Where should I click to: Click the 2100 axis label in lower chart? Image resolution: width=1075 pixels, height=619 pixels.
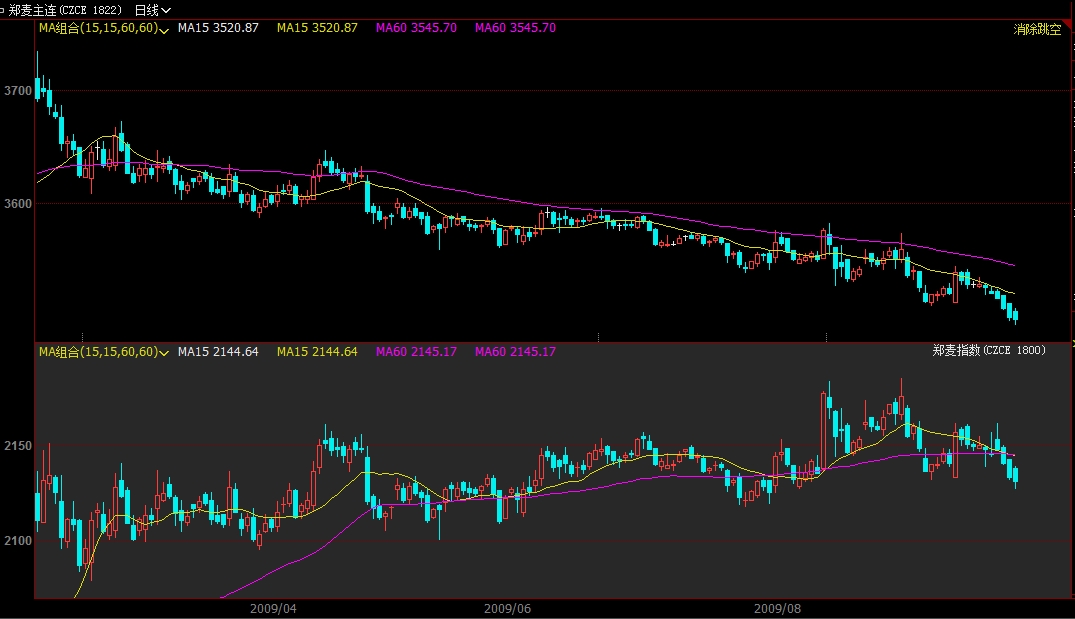click(x=18, y=541)
